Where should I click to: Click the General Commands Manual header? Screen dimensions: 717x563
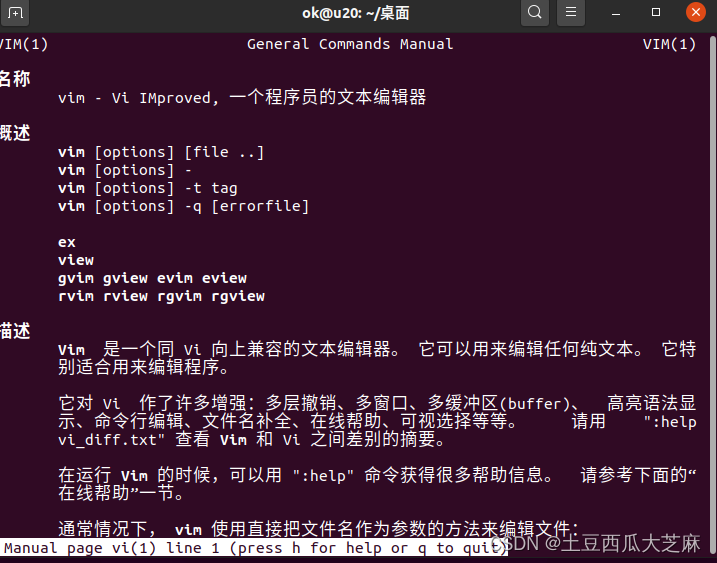[x=350, y=44]
